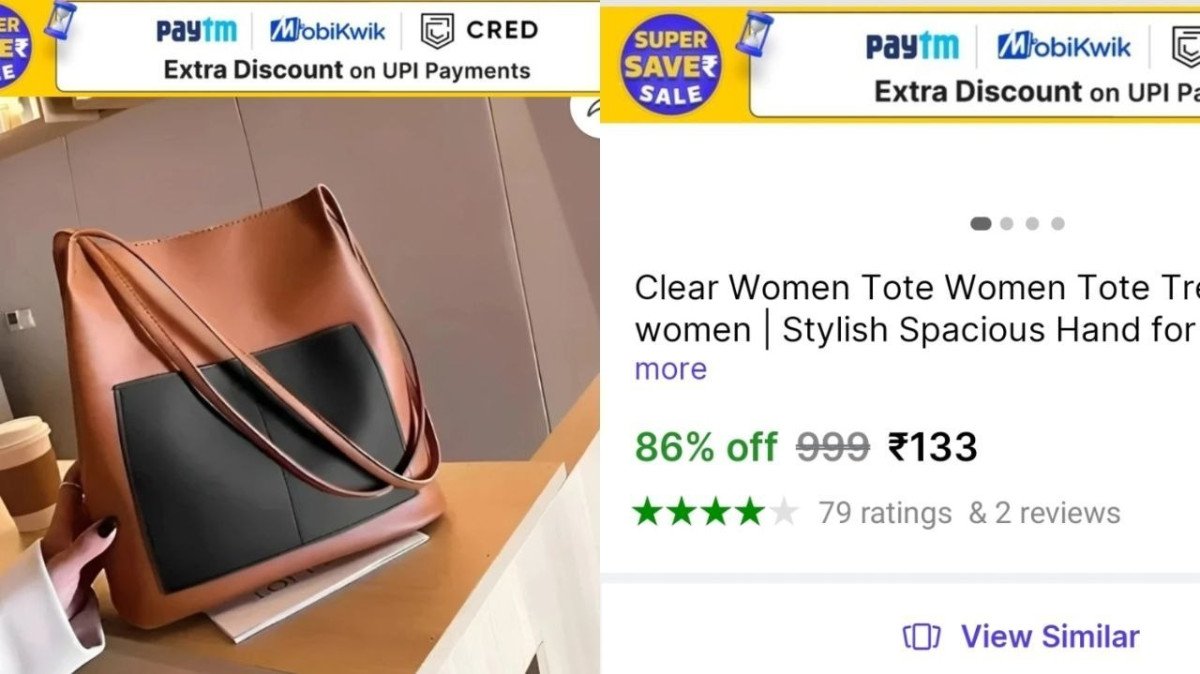Tap the Paytm logo in left banner

[196, 31]
